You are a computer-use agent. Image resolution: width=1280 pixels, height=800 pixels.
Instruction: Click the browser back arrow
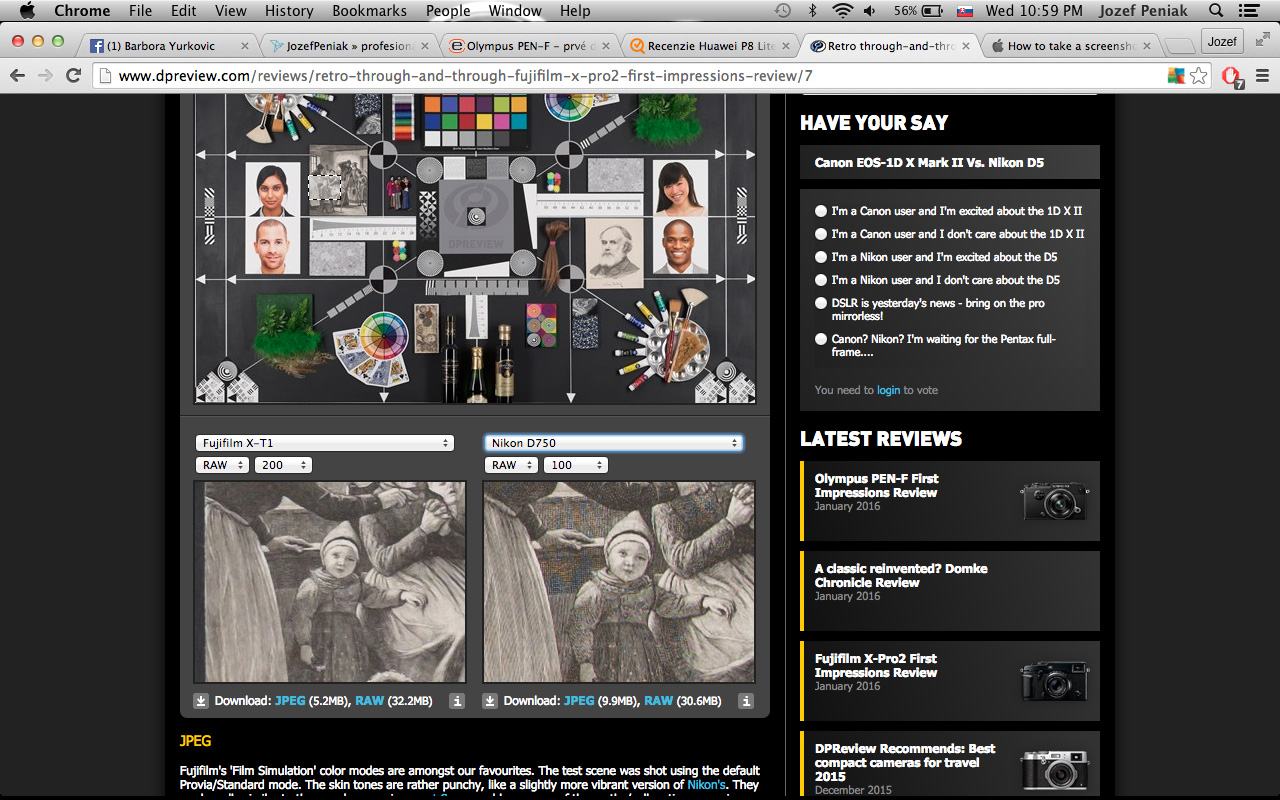pyautogui.click(x=17, y=76)
